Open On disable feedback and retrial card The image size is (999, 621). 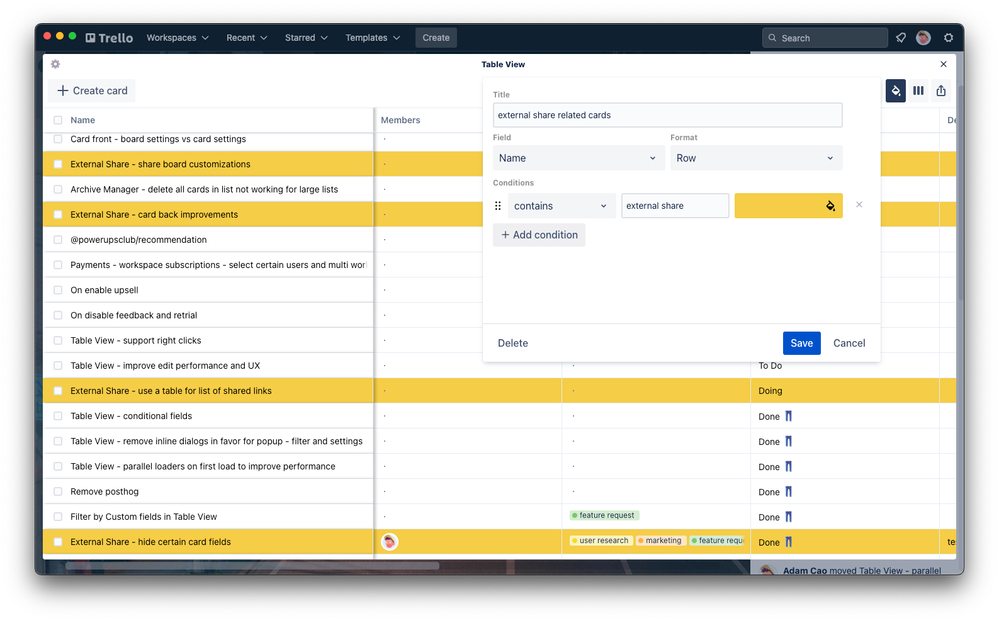134,315
